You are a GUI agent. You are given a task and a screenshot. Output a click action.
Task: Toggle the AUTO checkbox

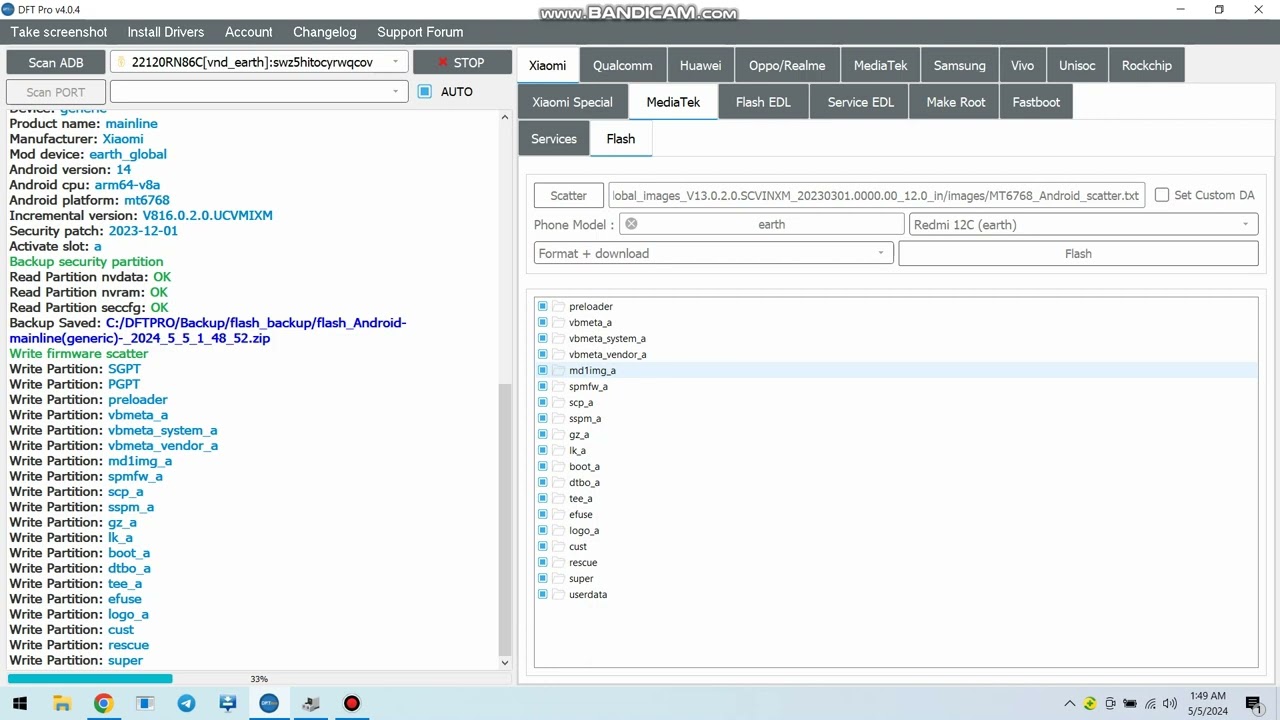point(425,91)
